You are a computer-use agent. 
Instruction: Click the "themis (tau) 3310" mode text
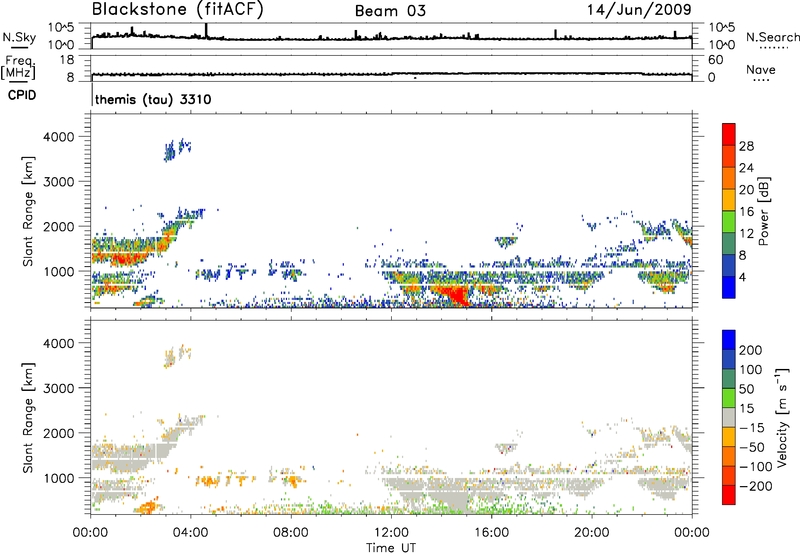(153, 99)
